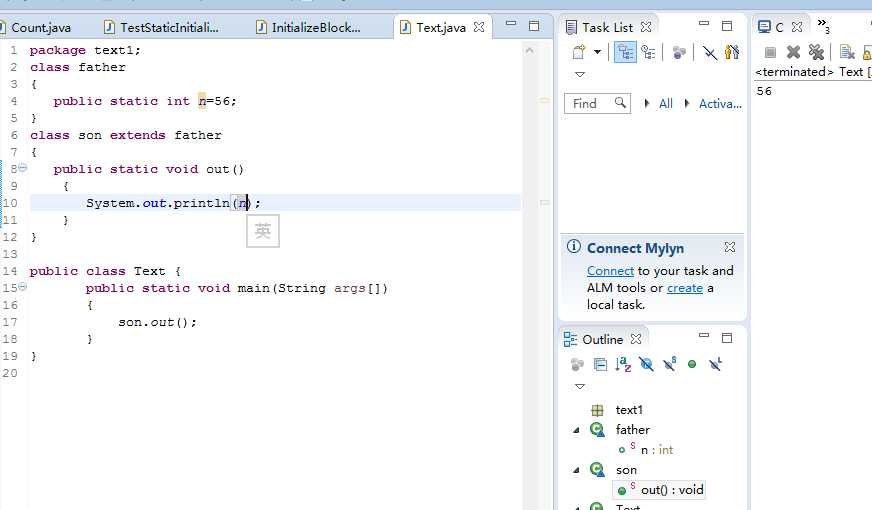This screenshot has width=872, height=510.
Task: Close the Text.java editor tab
Action: (479, 27)
